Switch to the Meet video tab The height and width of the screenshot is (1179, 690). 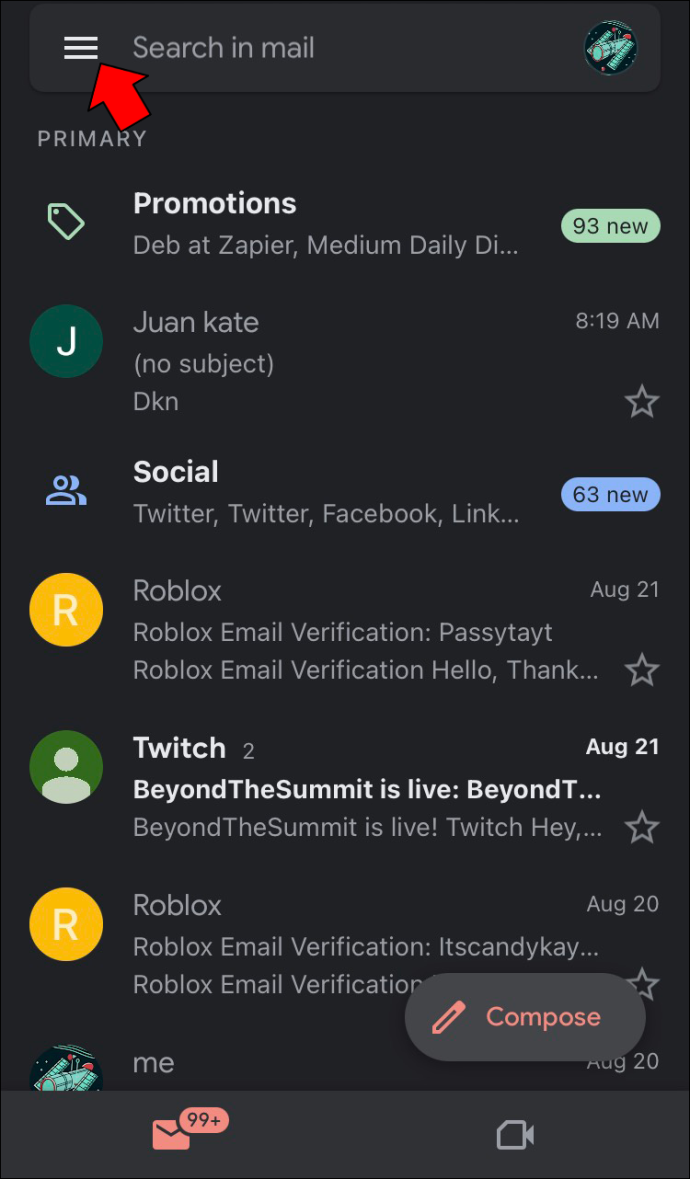click(516, 1135)
